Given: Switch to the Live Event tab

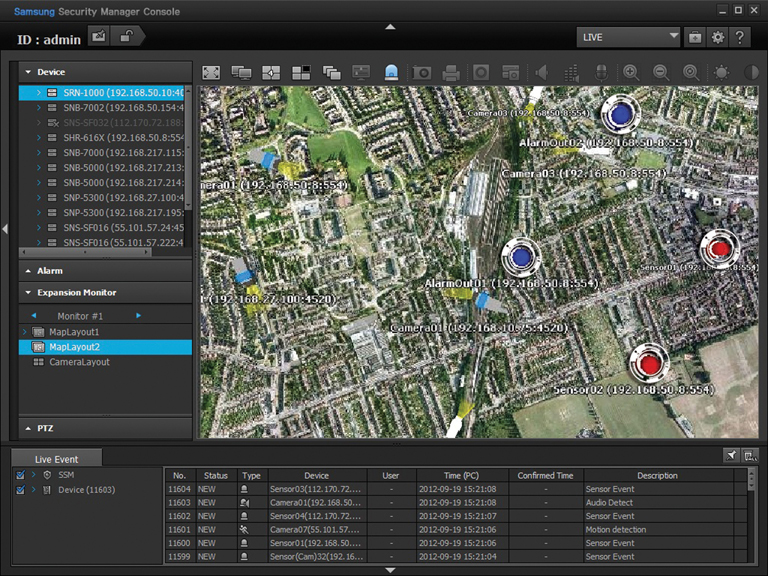Looking at the screenshot, I should click(56, 457).
